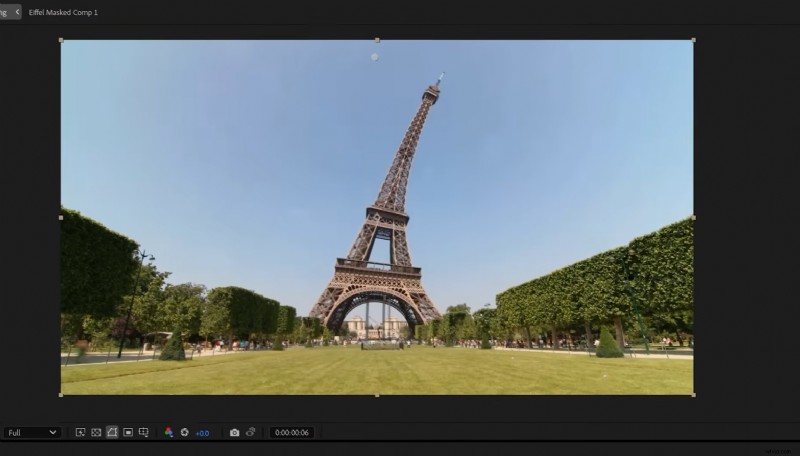Image resolution: width=800 pixels, height=456 pixels.
Task: Click the left-middle layer handle
Action: click(x=61, y=218)
